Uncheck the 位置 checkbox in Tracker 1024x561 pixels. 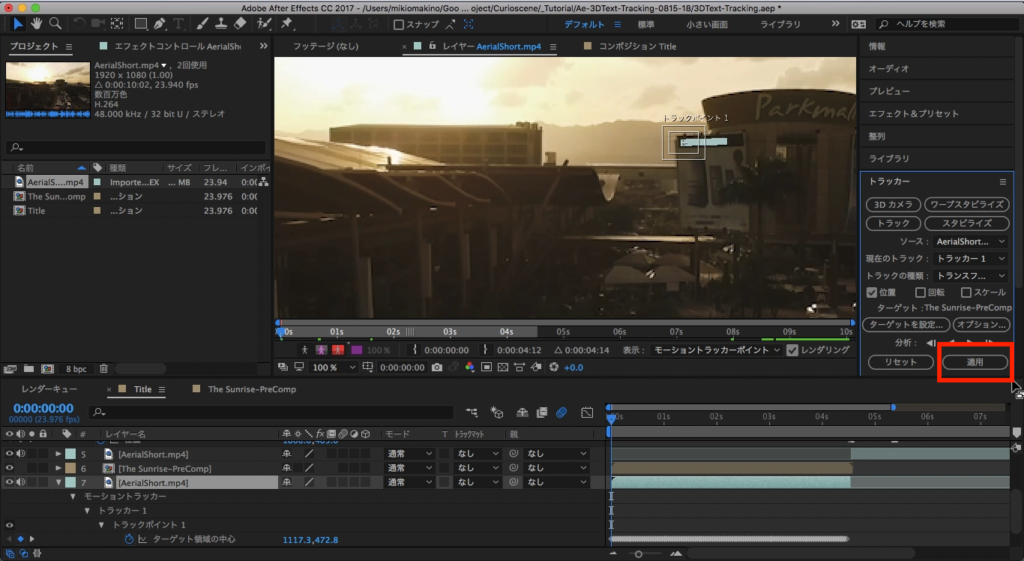tap(872, 292)
